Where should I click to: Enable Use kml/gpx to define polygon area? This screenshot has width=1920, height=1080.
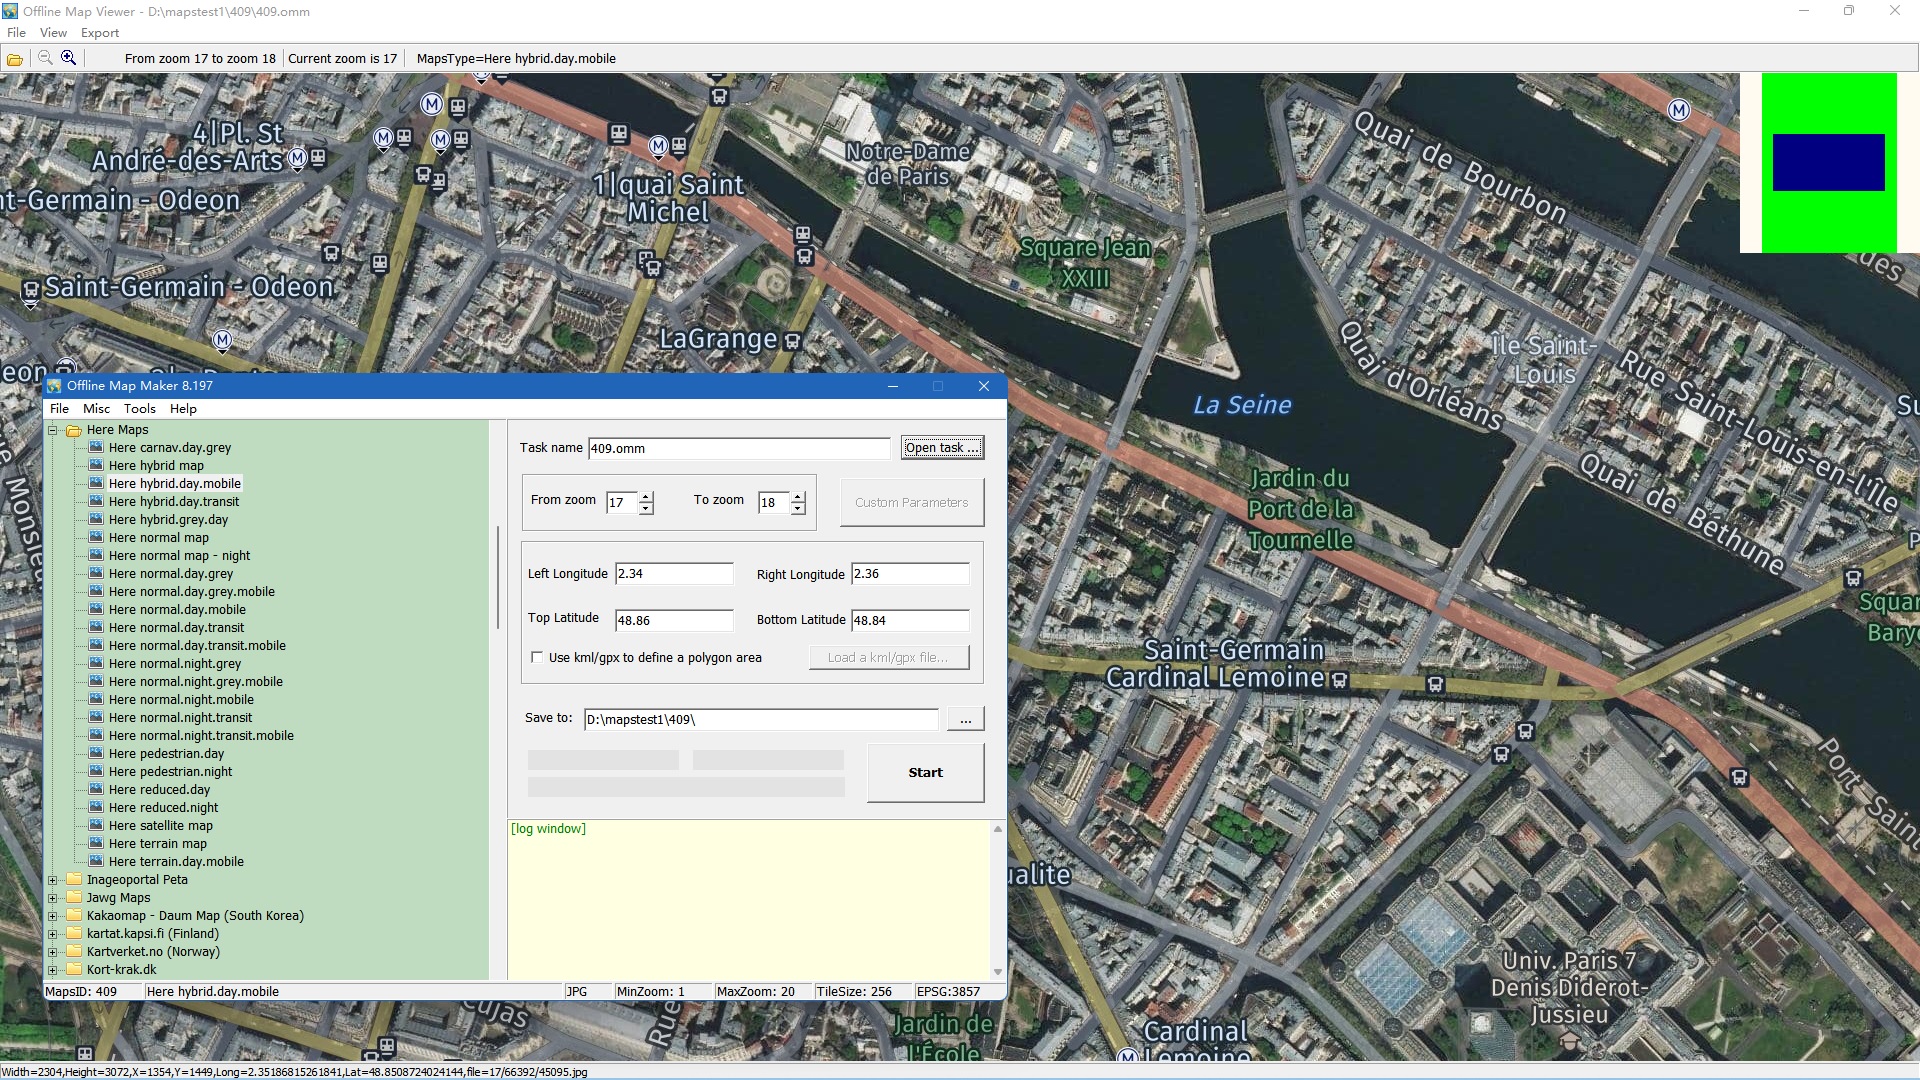(x=537, y=657)
